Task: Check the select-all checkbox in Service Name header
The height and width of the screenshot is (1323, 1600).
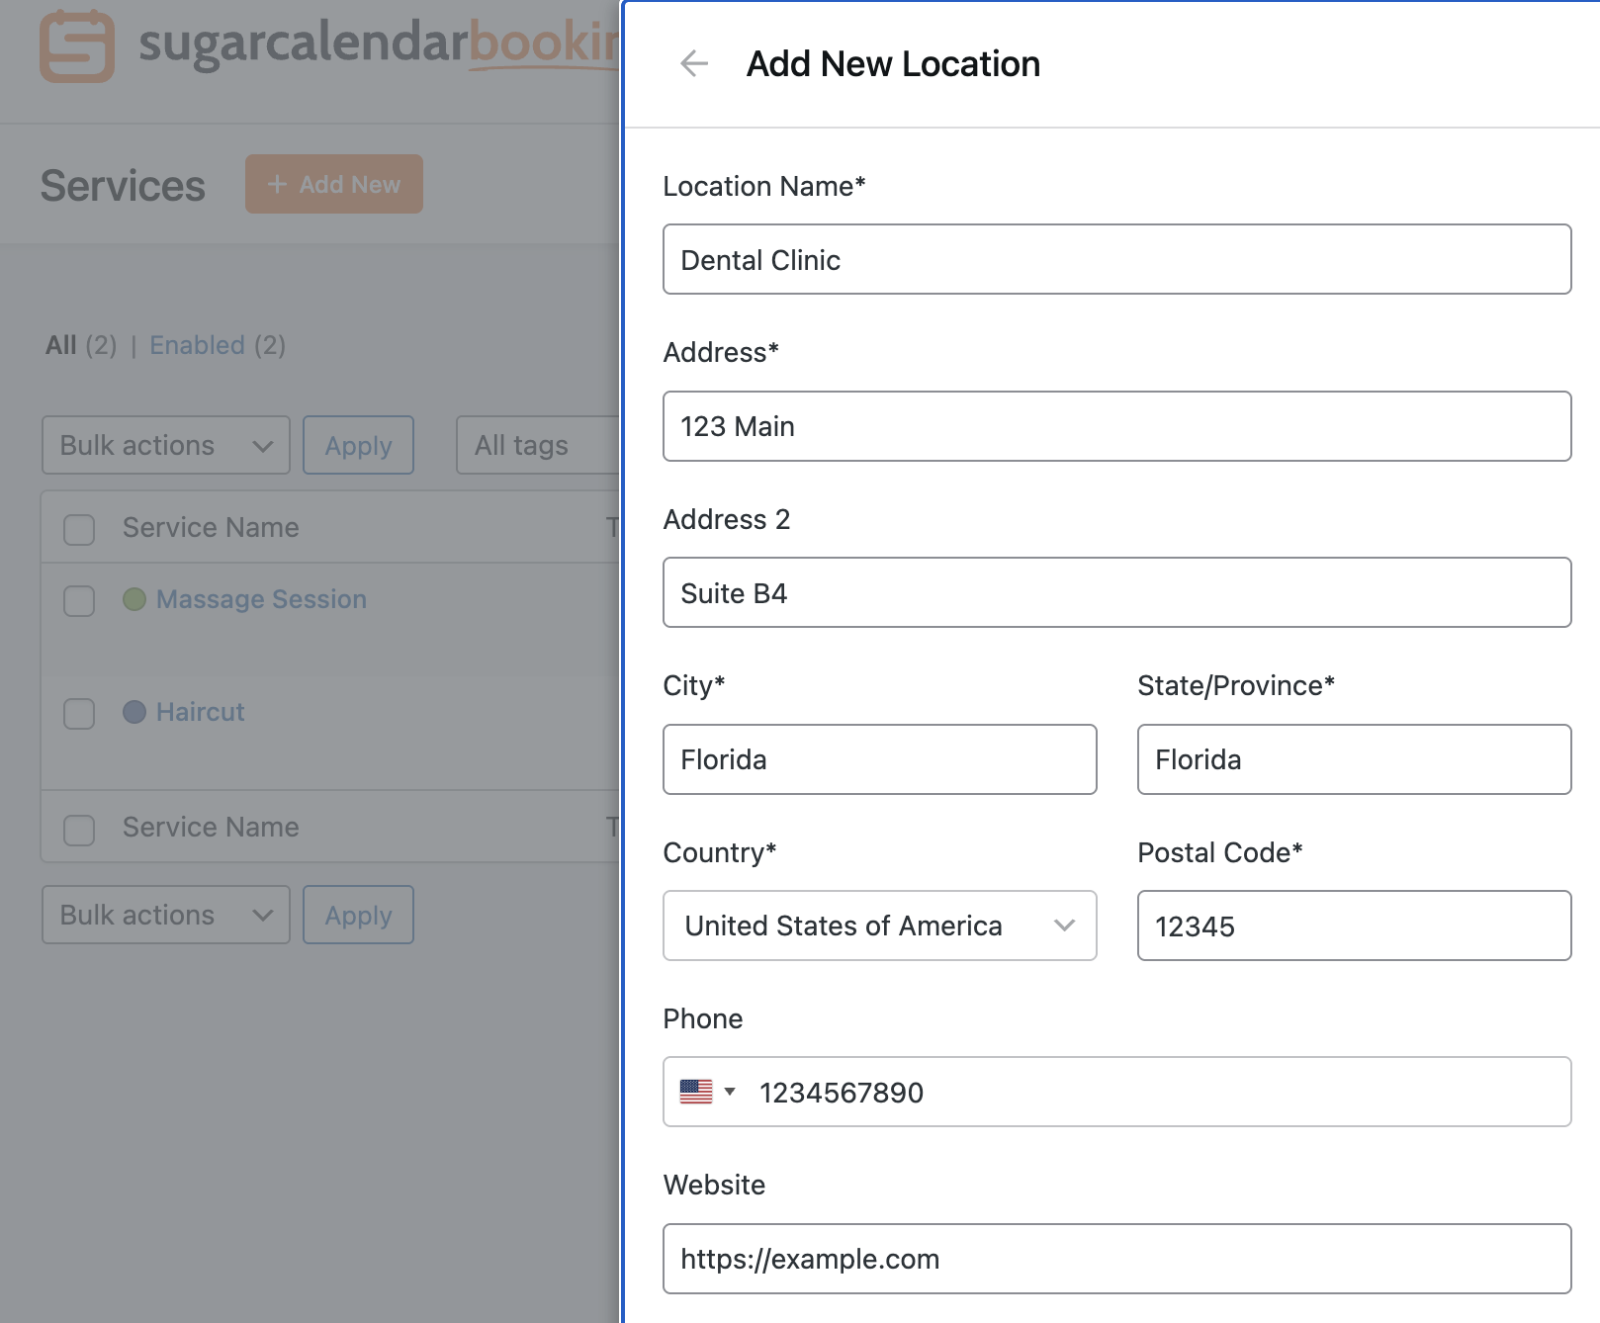Action: 78,530
